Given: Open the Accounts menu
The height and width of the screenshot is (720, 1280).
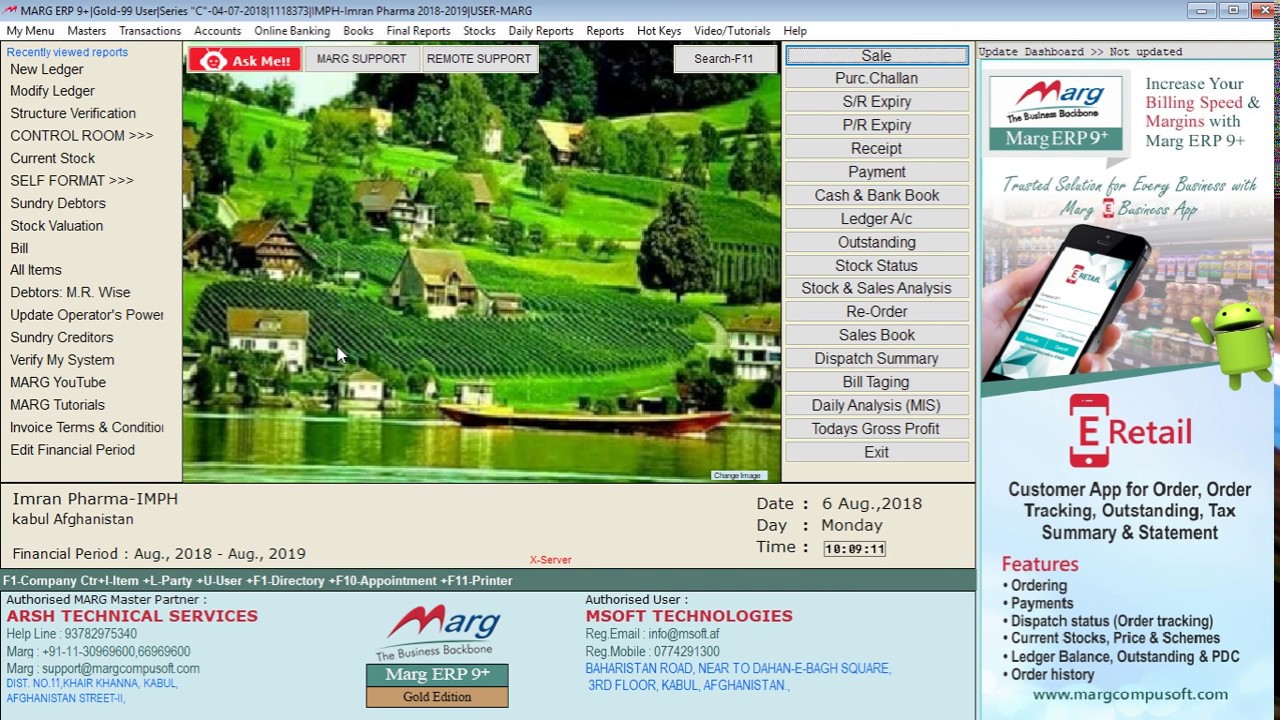Looking at the screenshot, I should (x=218, y=31).
